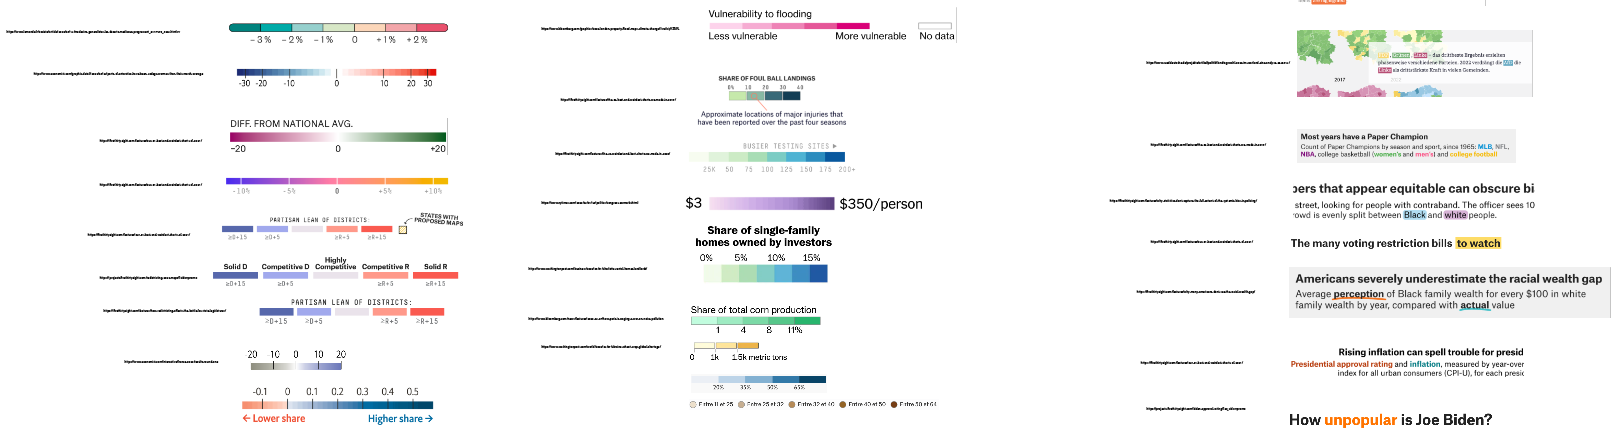Click the 2017 election map thumbnail

point(1336,63)
